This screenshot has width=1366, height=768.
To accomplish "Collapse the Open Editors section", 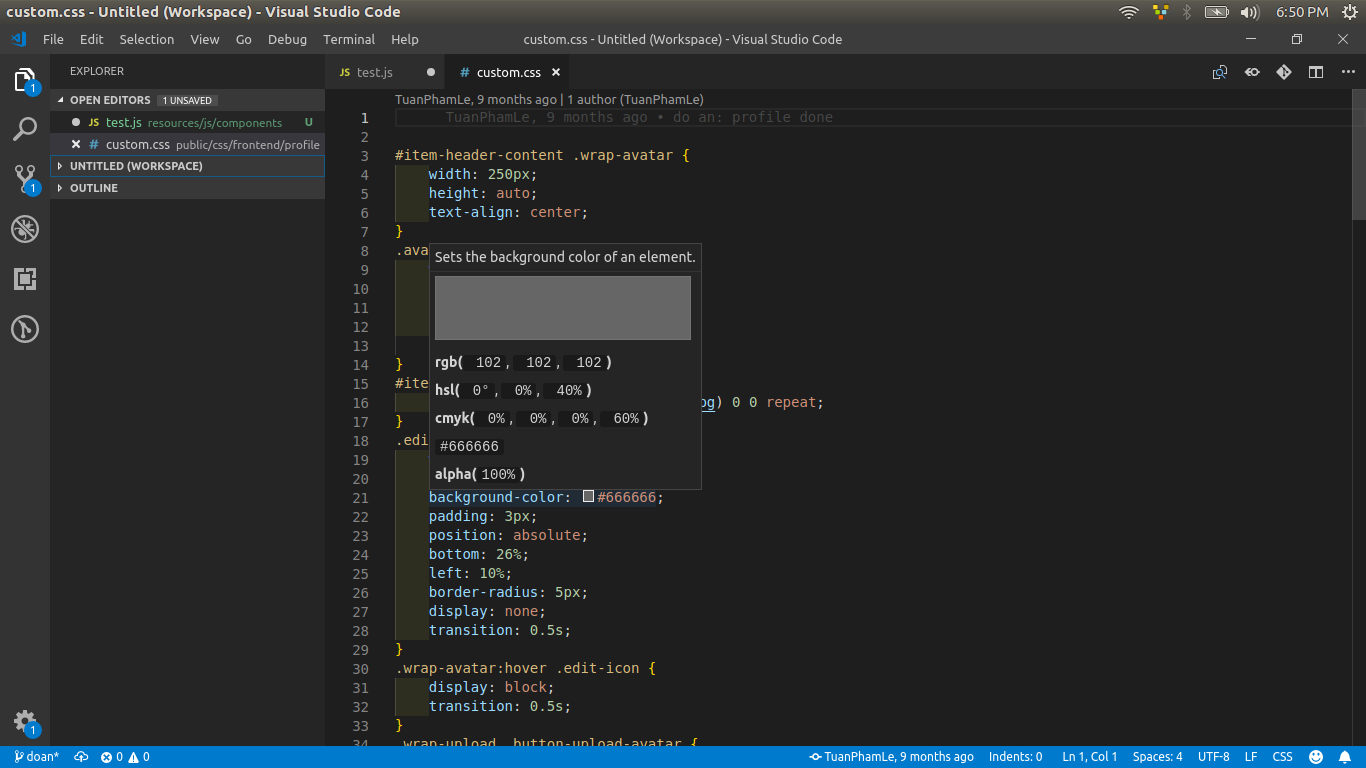I will pos(110,100).
